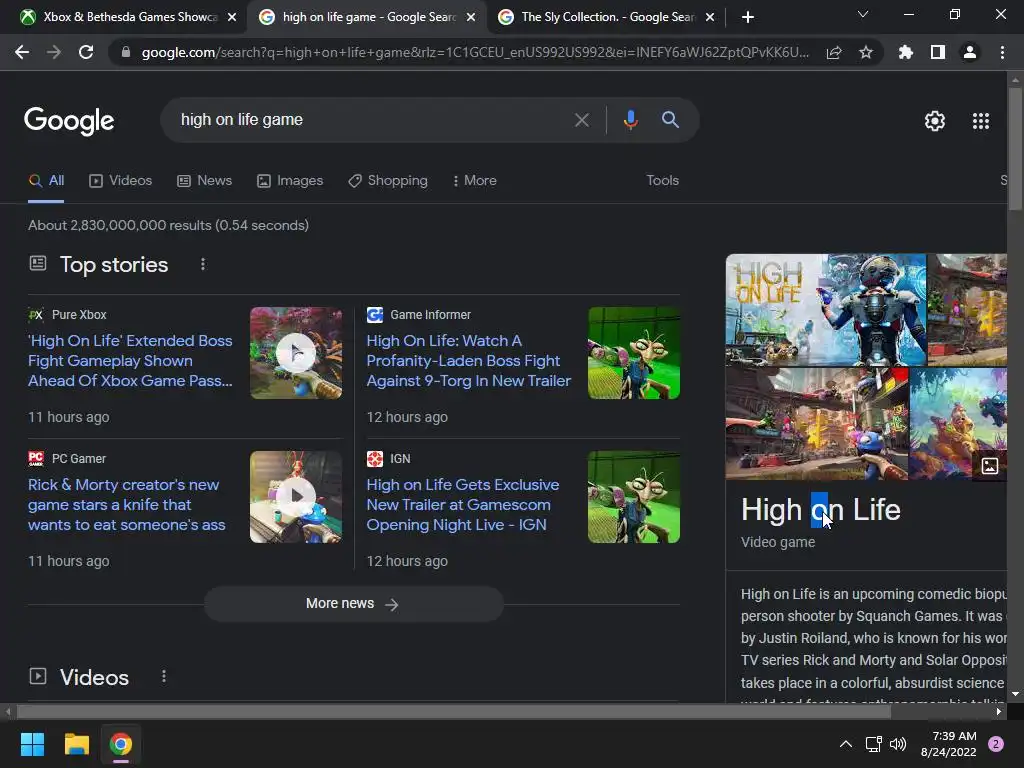Viewport: 1024px width, 768px height.
Task: Click the scroll down arrow of vertical scrollbar
Action: [x=1015, y=694]
